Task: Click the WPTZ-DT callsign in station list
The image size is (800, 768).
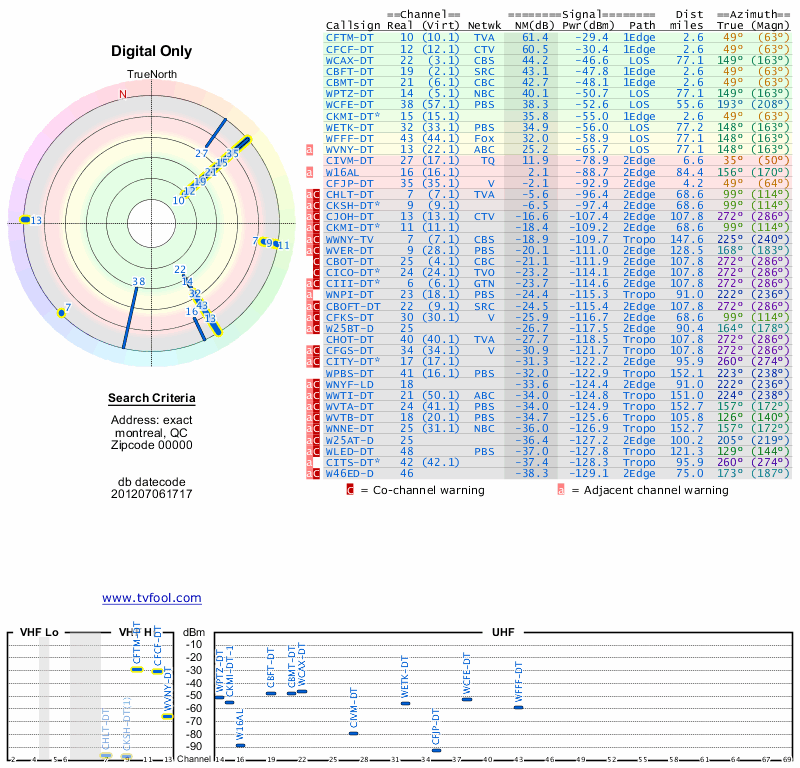Action: 350,93
